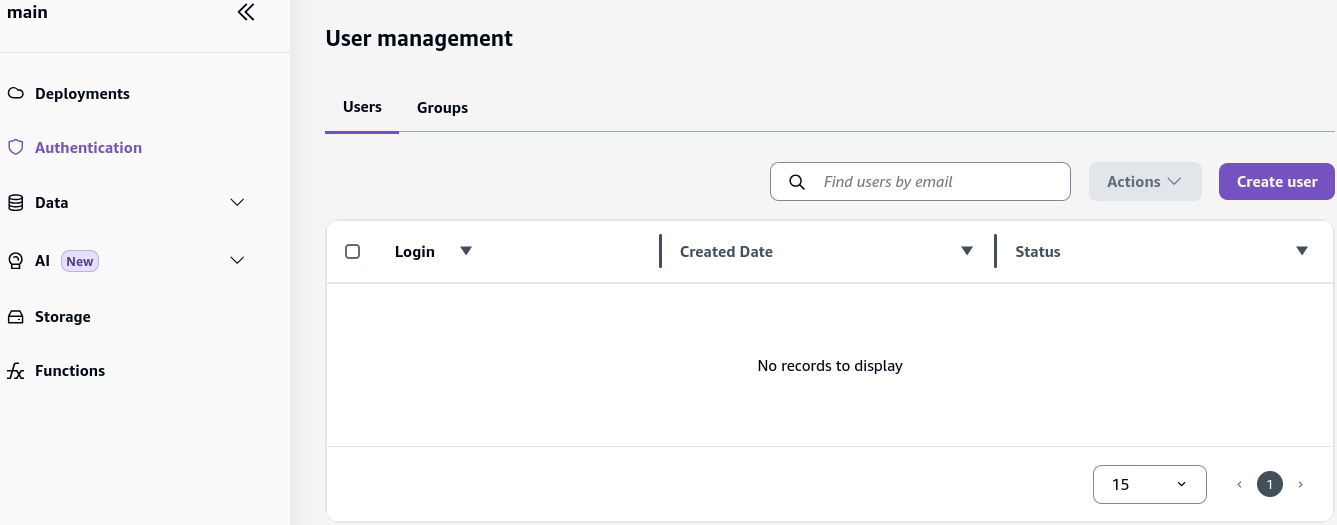Switch to the Groups tab
Viewport: 1337px width, 525px height.
[x=442, y=108]
